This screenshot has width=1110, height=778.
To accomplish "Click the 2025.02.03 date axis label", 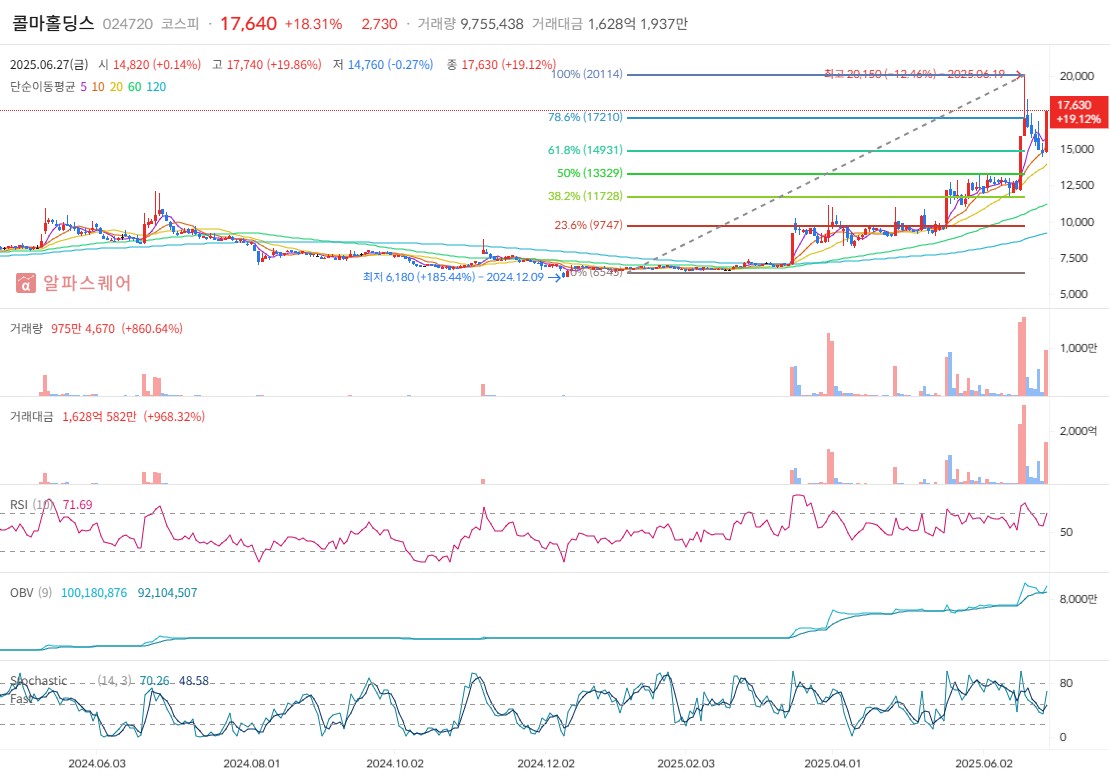I will (x=686, y=764).
